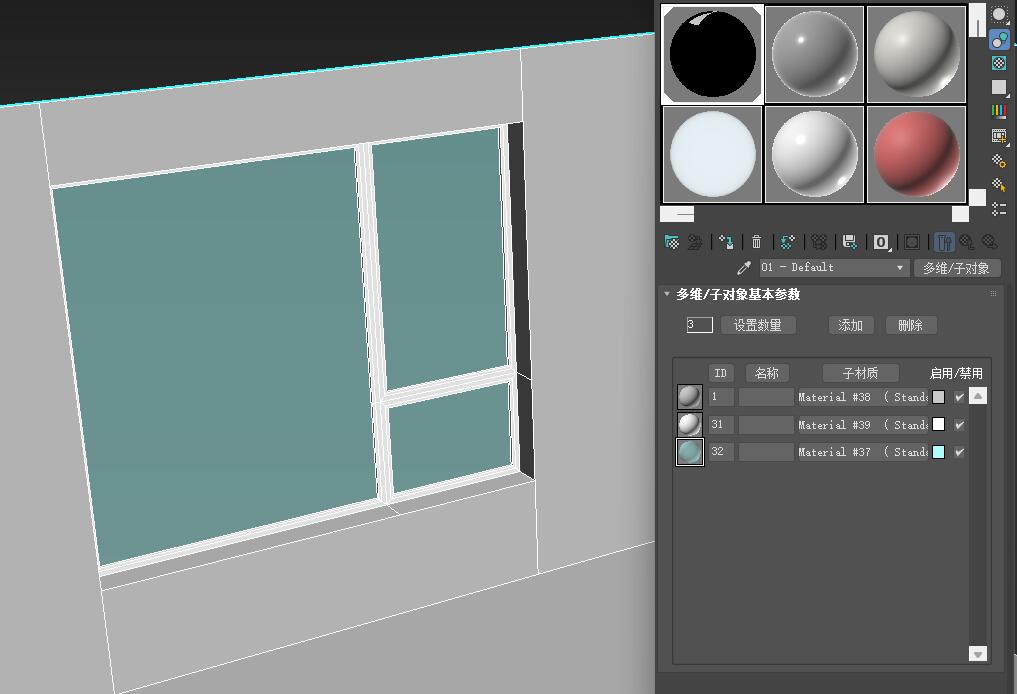Pick material from object with eyedropper

[x=744, y=268]
